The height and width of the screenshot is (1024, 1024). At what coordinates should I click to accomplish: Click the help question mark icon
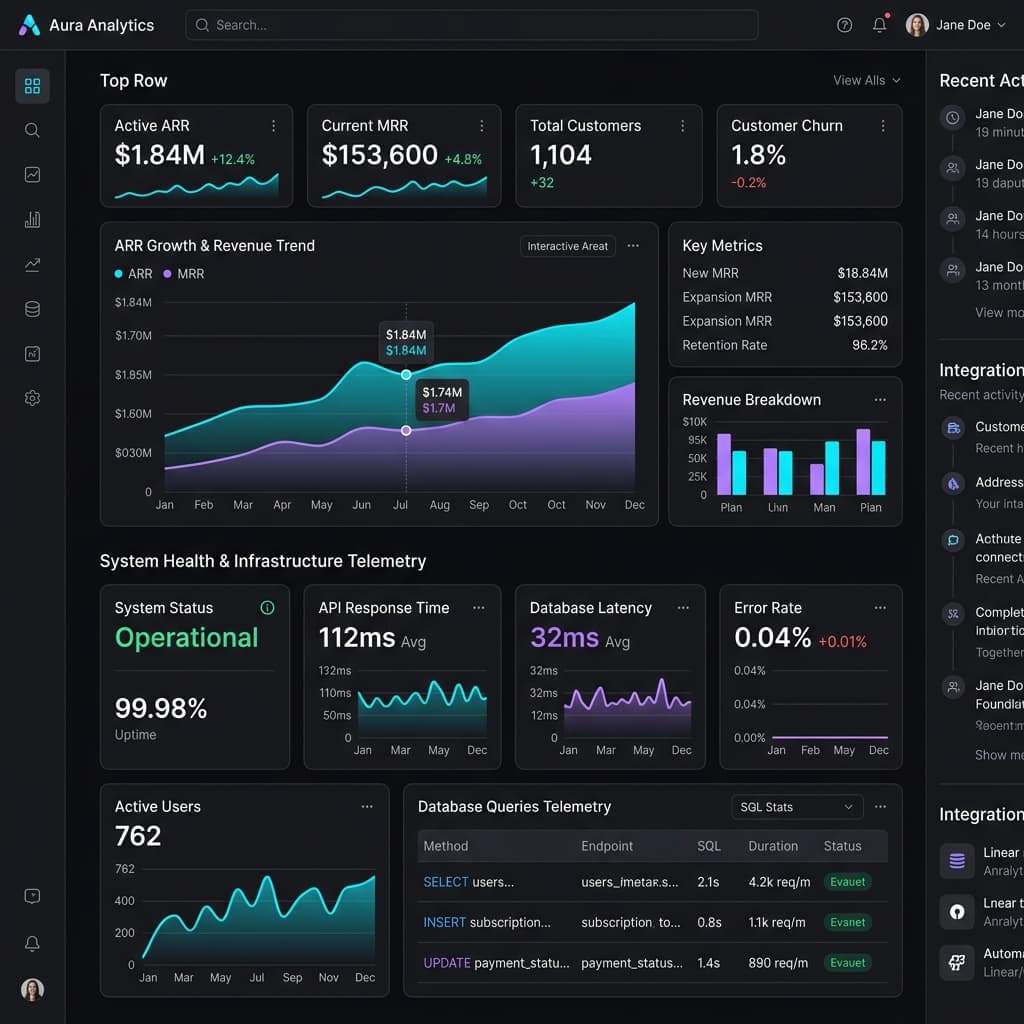pyautogui.click(x=844, y=25)
